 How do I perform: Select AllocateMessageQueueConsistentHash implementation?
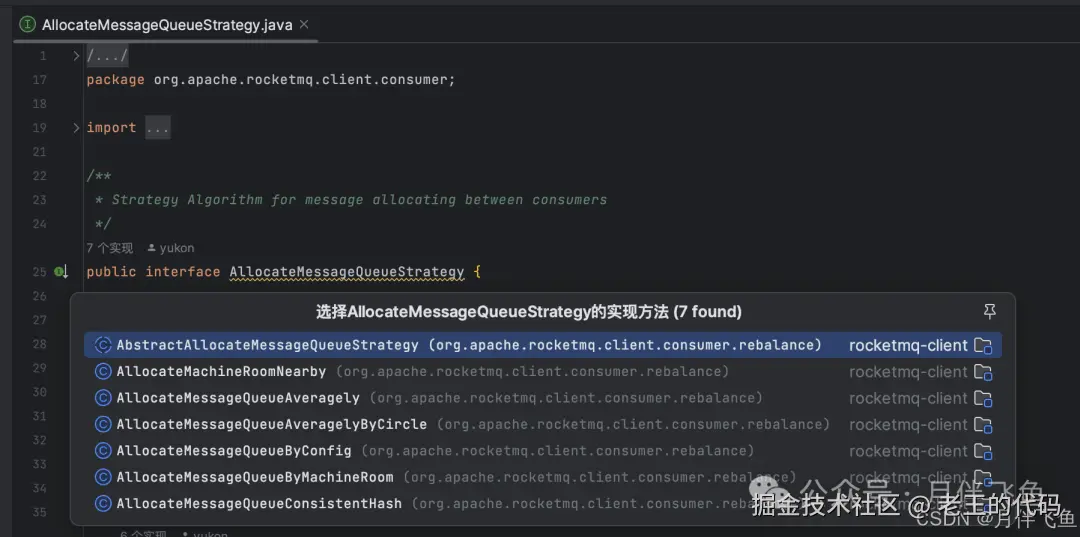coord(543,504)
